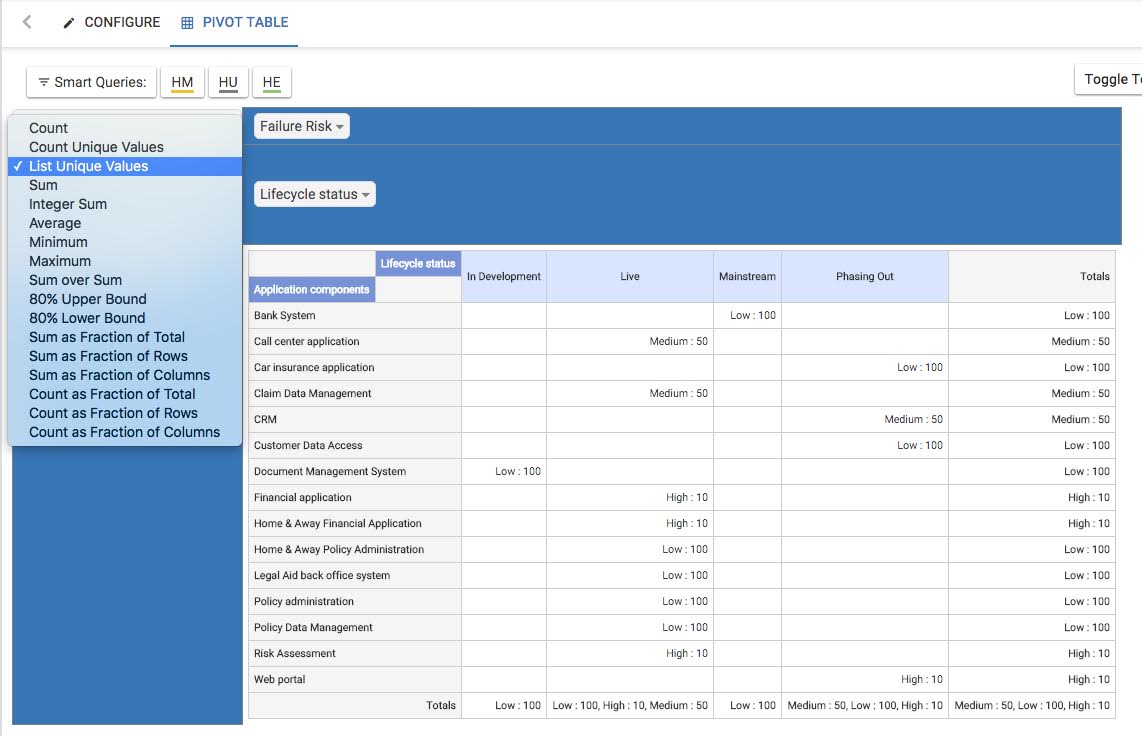Click the Phasing Out column header
This screenshot has width=1142, height=736.
(x=864, y=276)
